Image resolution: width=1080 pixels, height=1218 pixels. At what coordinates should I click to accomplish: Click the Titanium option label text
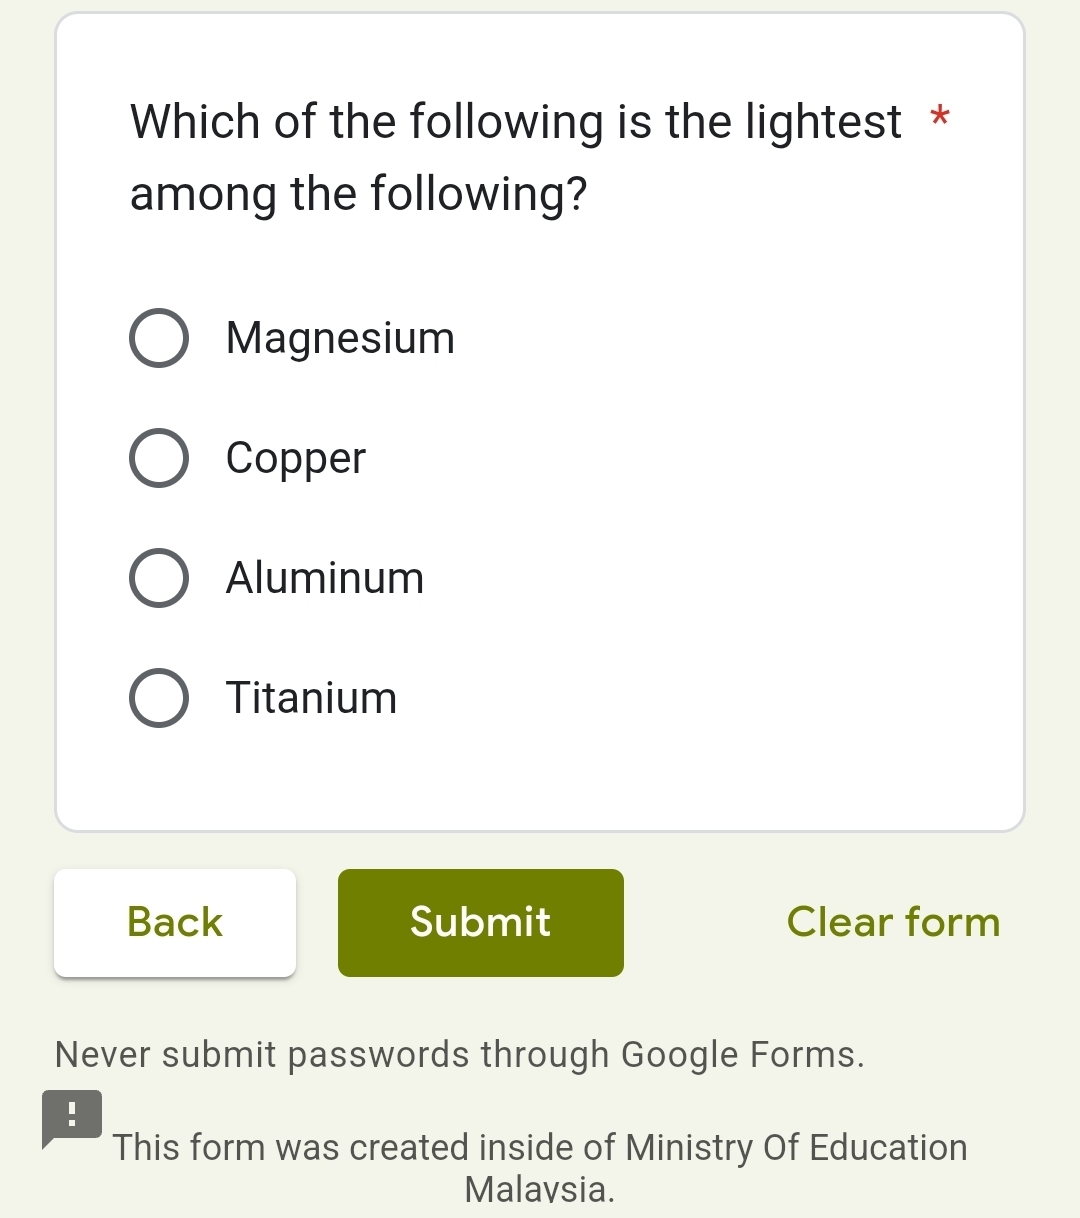311,698
